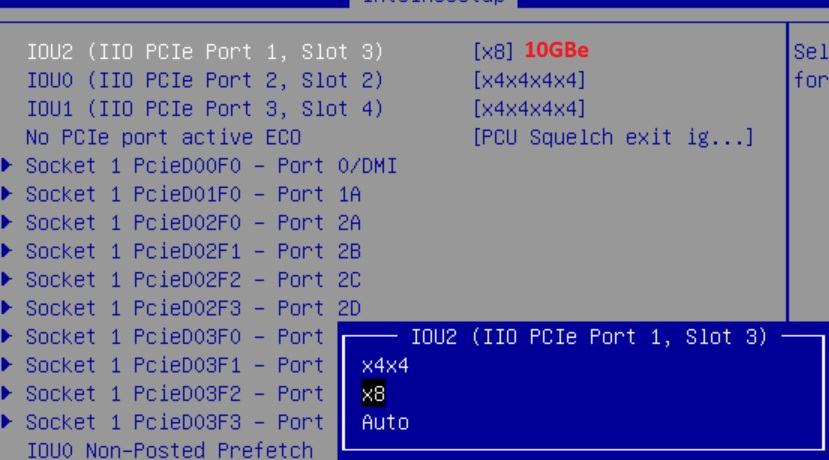Select IOU1 IIO PCIe Port 3 label
Image resolution: width=829 pixels, height=460 pixels.
pos(205,108)
